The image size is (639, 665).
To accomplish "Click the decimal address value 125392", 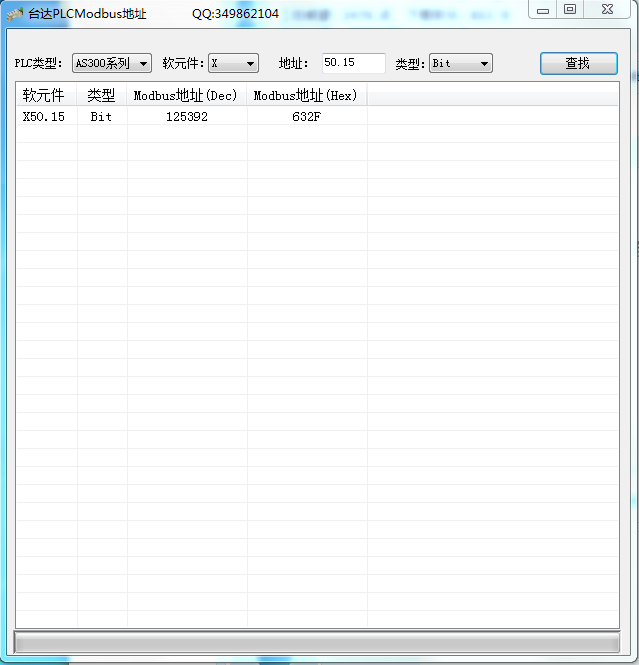I will (x=186, y=117).
